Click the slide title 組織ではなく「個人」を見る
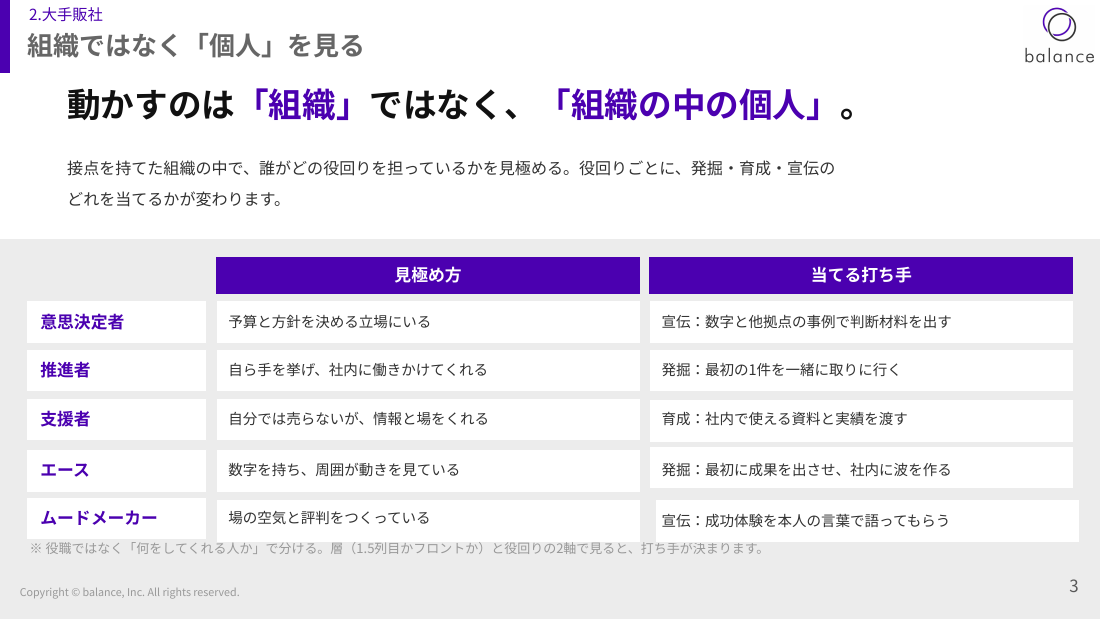This screenshot has width=1100, height=619. point(195,46)
